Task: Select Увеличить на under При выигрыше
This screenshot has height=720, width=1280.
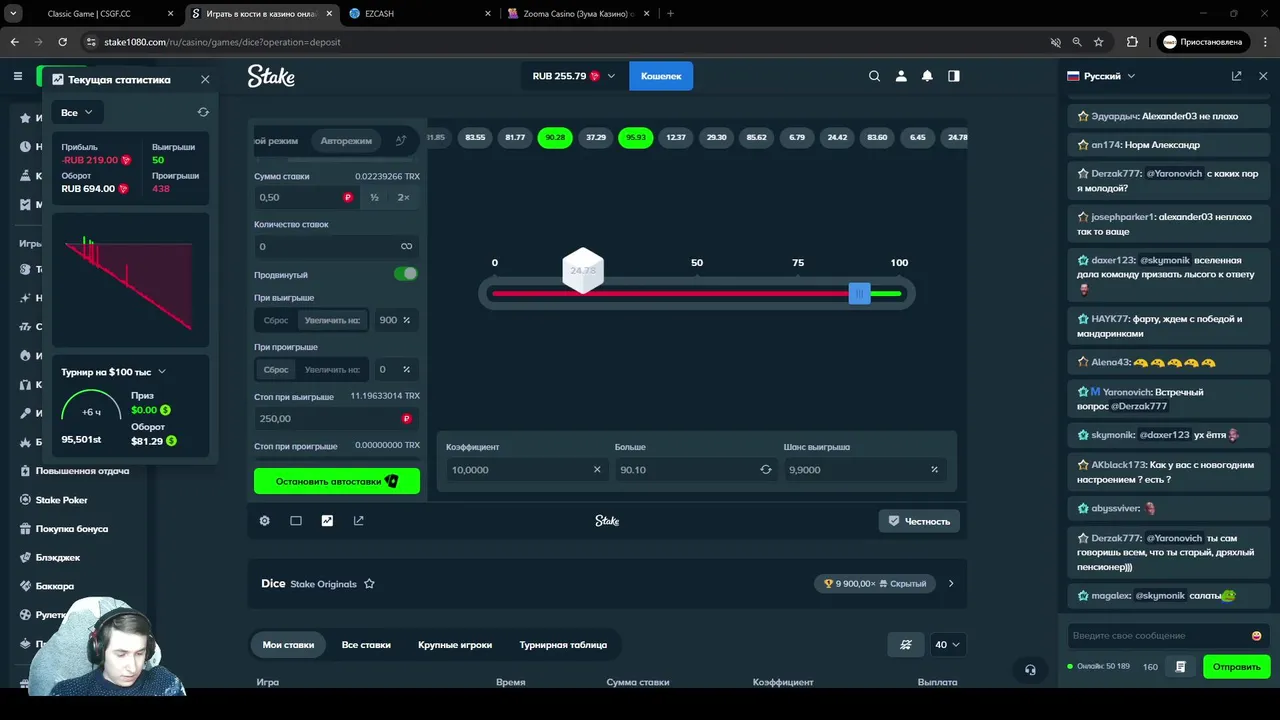Action: (332, 320)
